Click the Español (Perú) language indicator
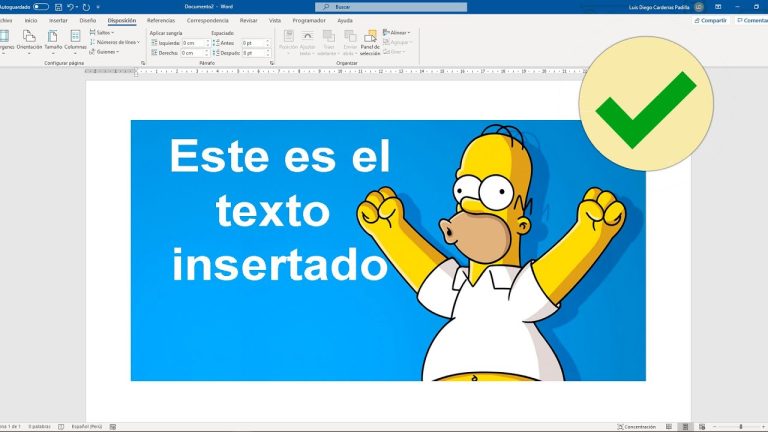Screen dimensions: 768x432 [x=87, y=427]
